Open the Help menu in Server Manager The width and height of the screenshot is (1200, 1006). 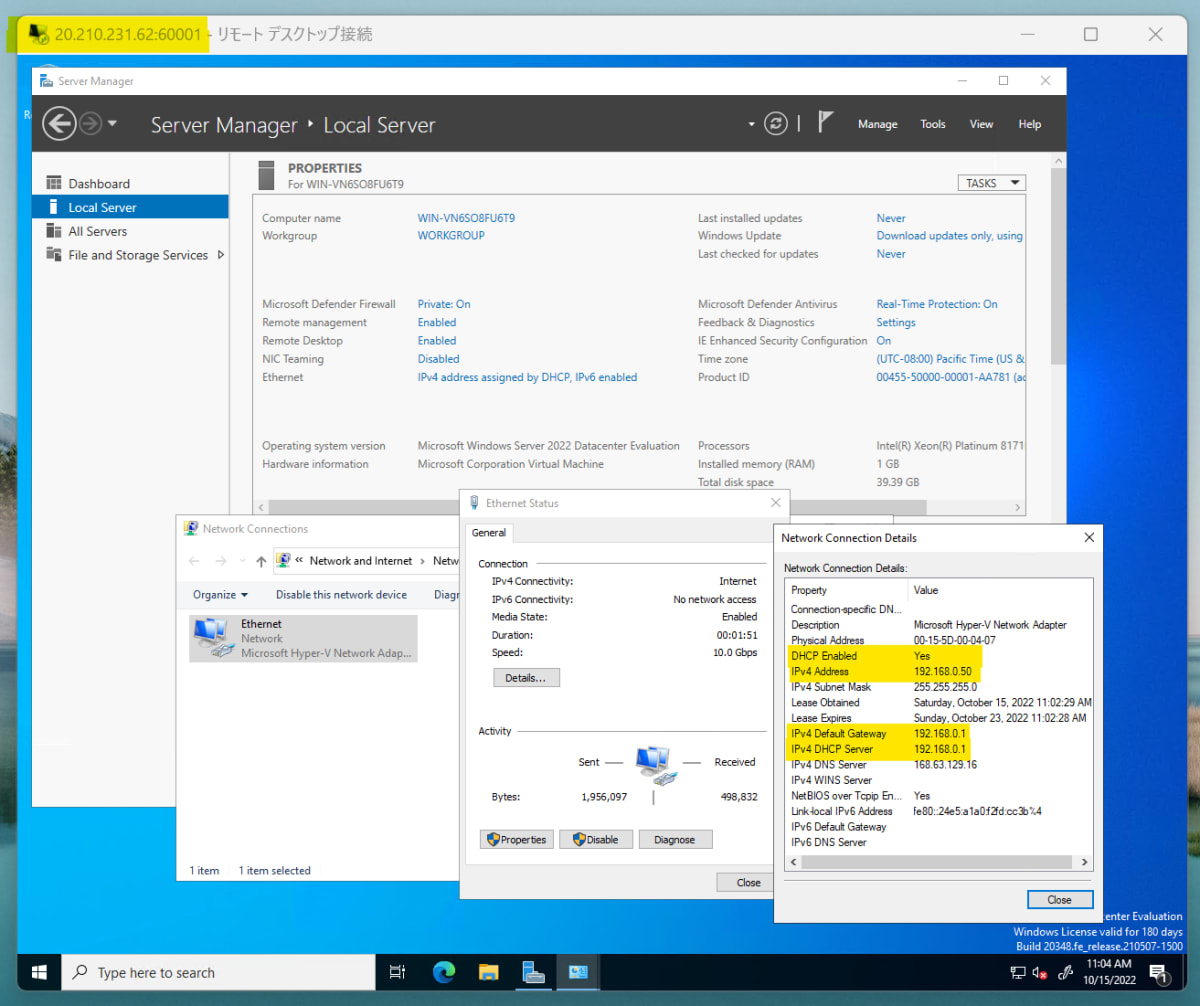point(1030,124)
